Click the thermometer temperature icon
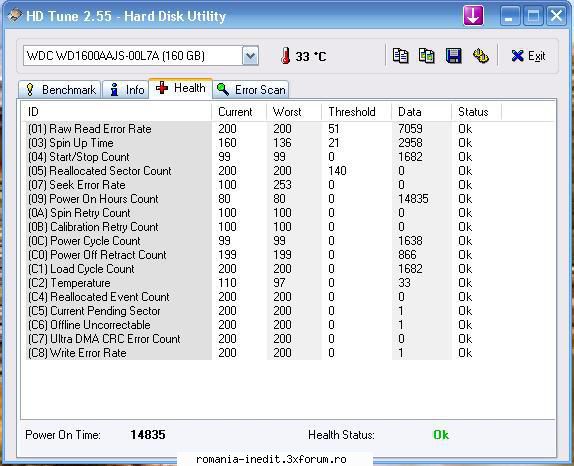The height and width of the screenshot is (466, 574). (286, 56)
